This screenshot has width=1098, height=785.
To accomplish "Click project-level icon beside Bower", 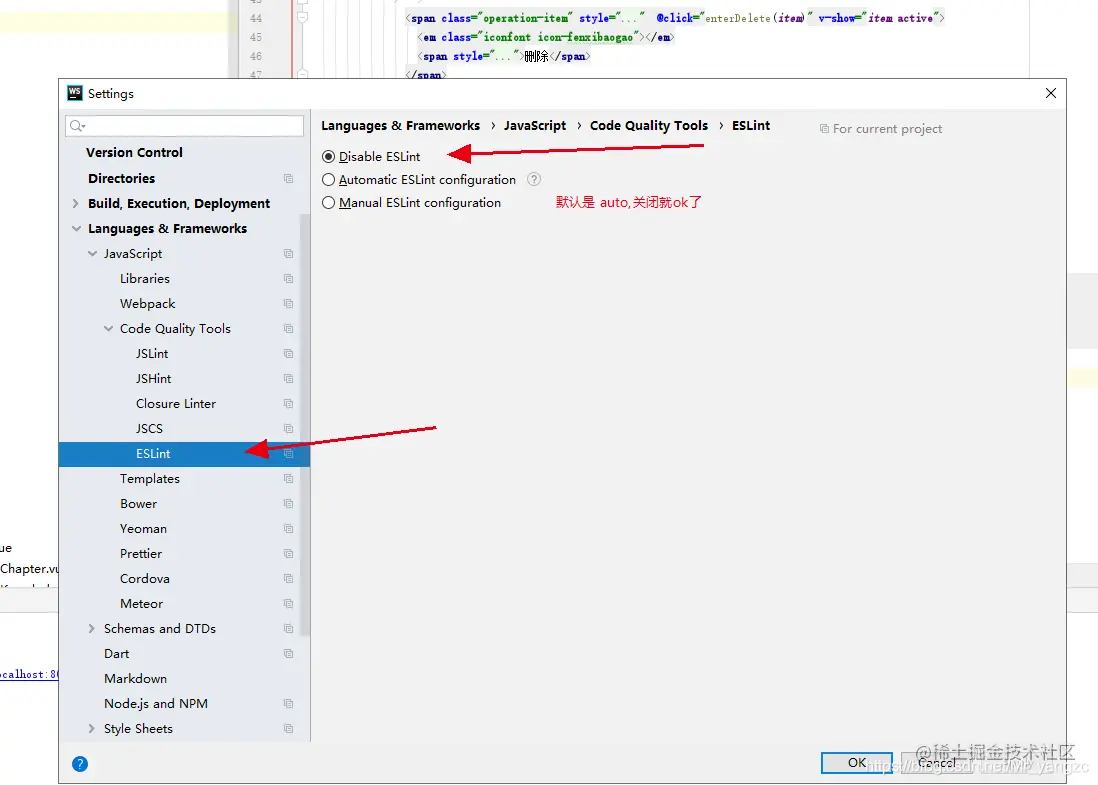I will pos(289,503).
